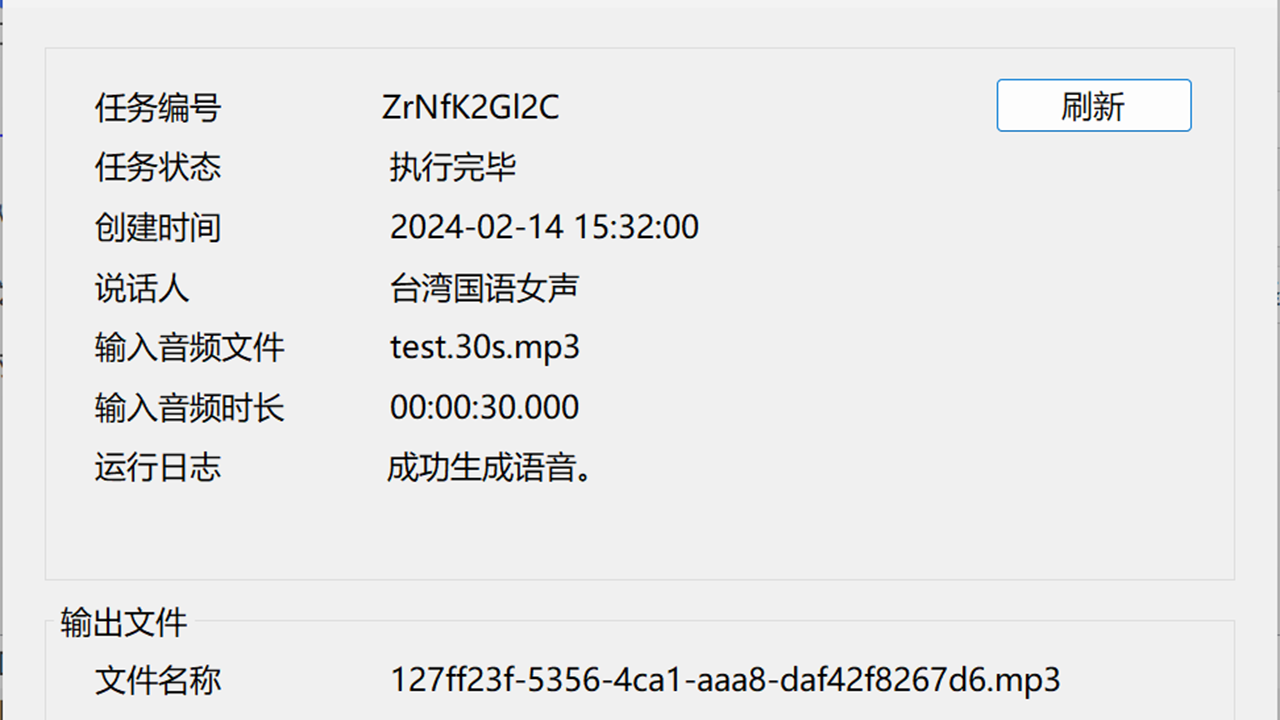Viewport: 1280px width, 720px height.
Task: Select the output file name ending in .mp3
Action: tap(723, 680)
